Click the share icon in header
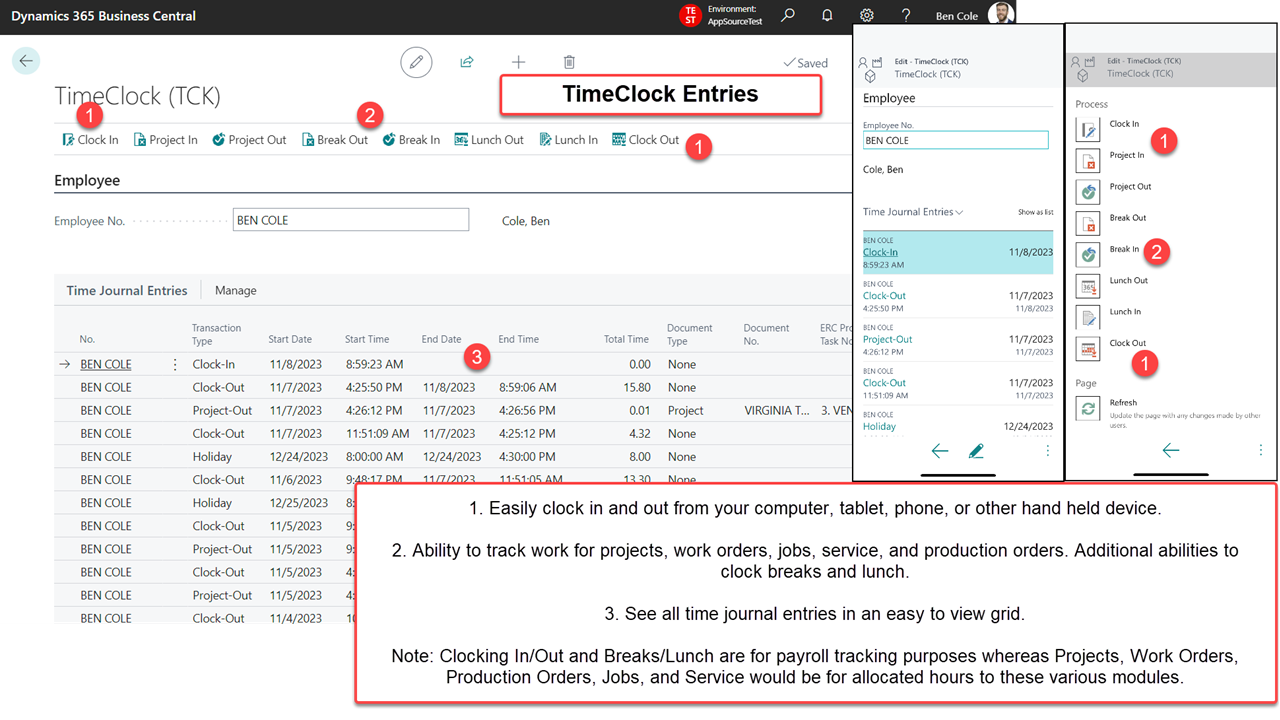The height and width of the screenshot is (720, 1280). click(466, 62)
